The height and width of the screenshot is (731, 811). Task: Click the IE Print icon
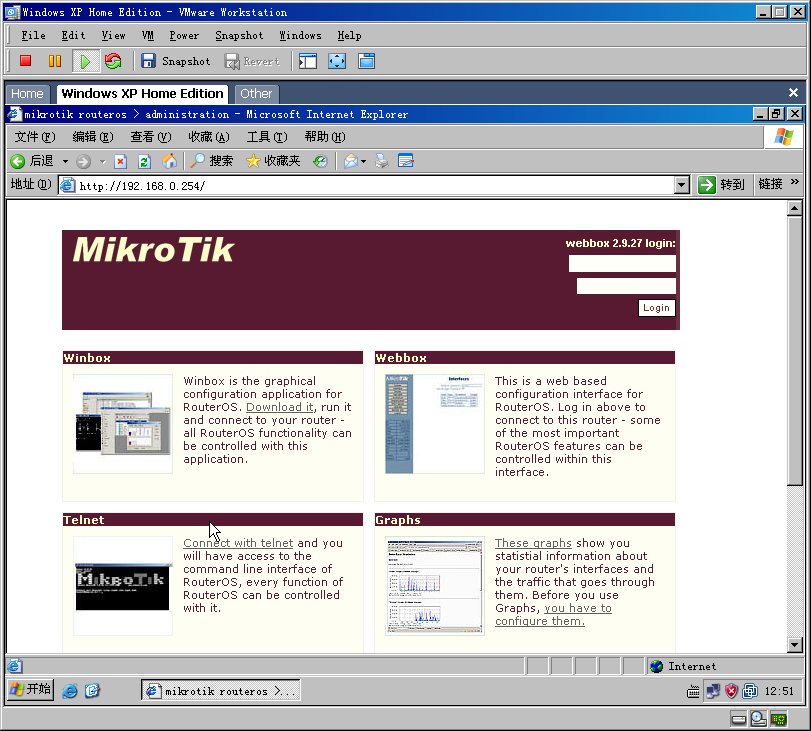[x=382, y=161]
